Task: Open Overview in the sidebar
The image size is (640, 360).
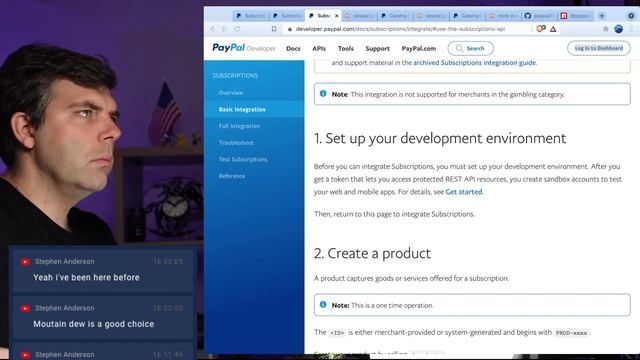Action: pyautogui.click(x=231, y=93)
